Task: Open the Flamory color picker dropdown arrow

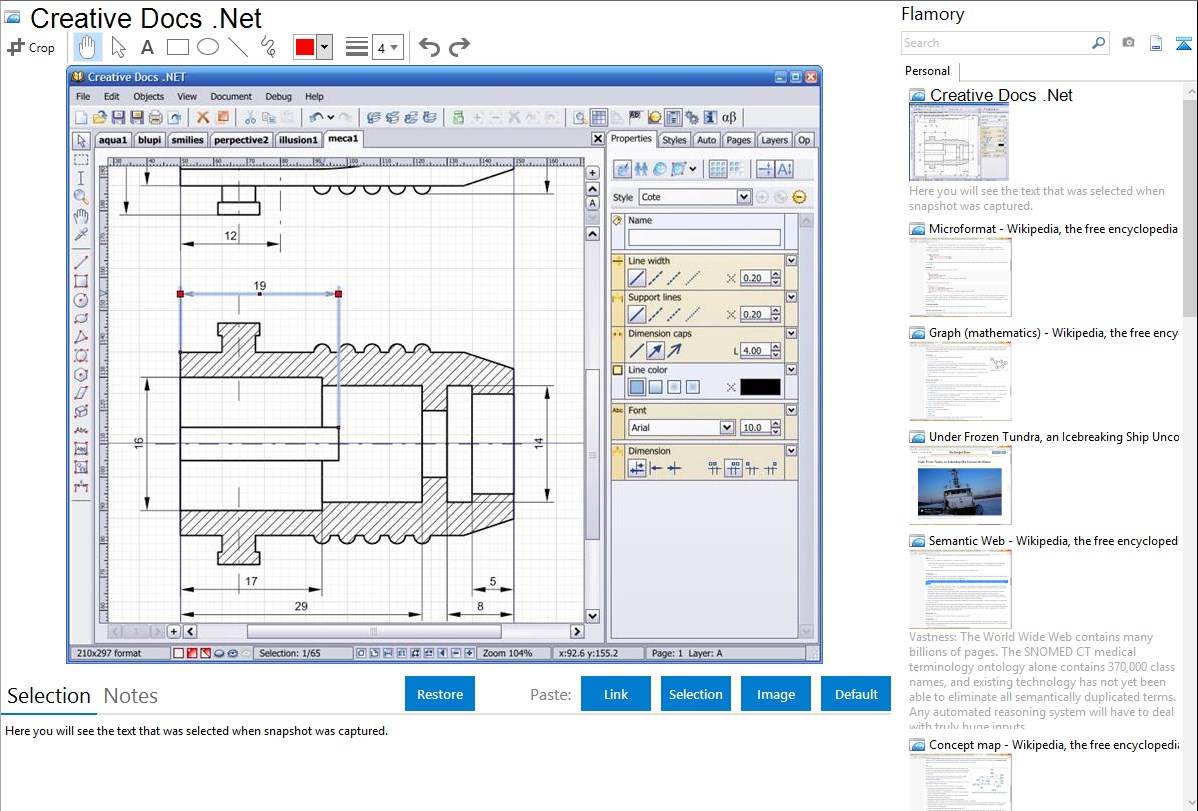Action: point(325,47)
